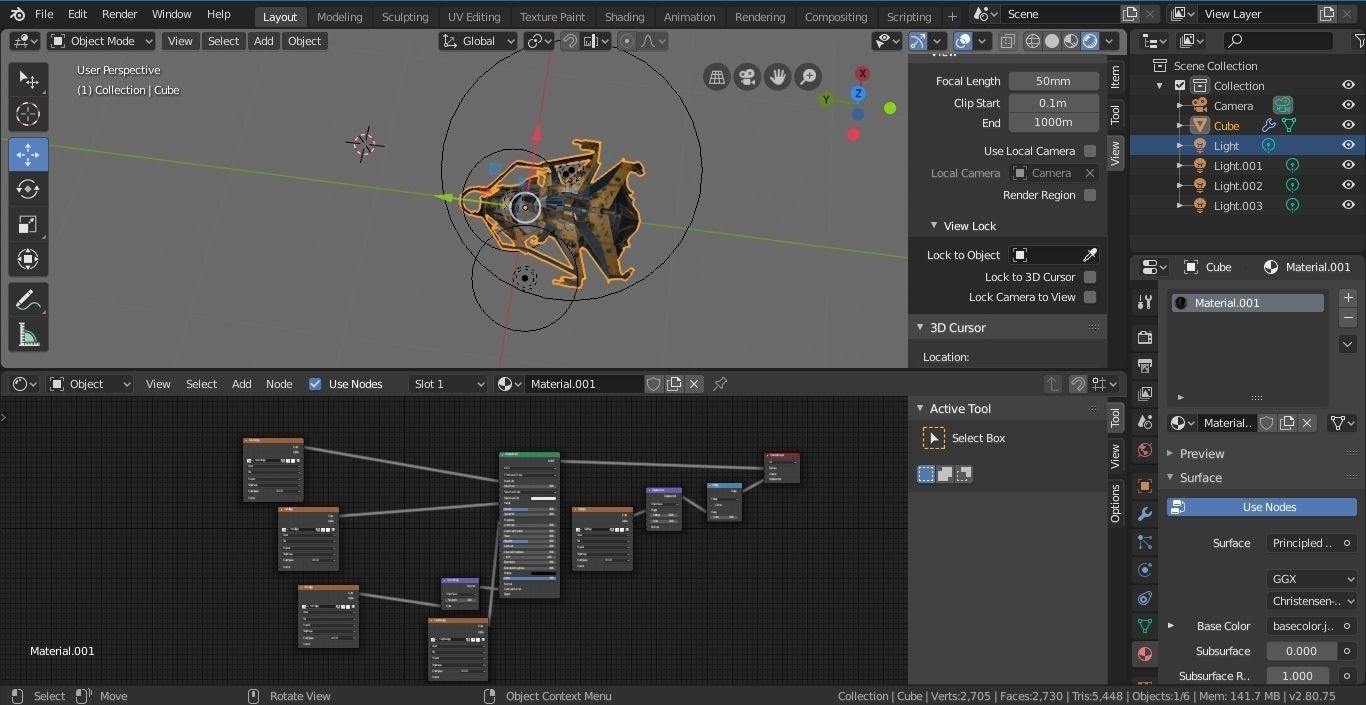Enable Use Local Camera checkbox
The width and height of the screenshot is (1366, 705).
point(1090,151)
